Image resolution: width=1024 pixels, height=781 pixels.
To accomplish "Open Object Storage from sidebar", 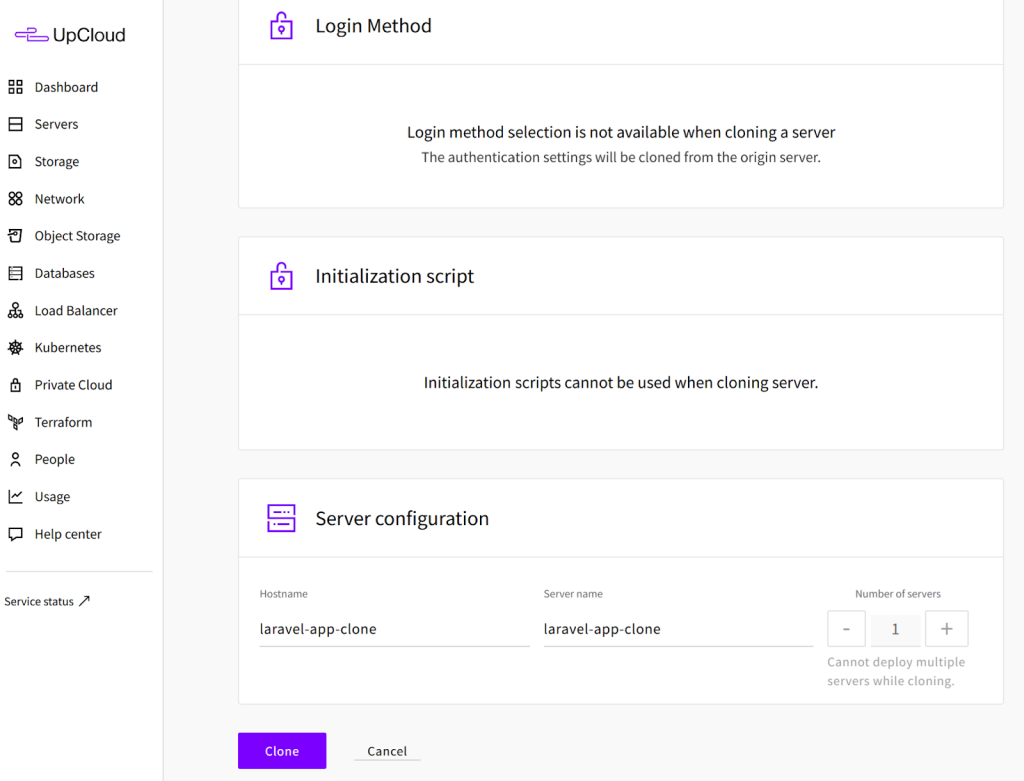I will coord(76,236).
